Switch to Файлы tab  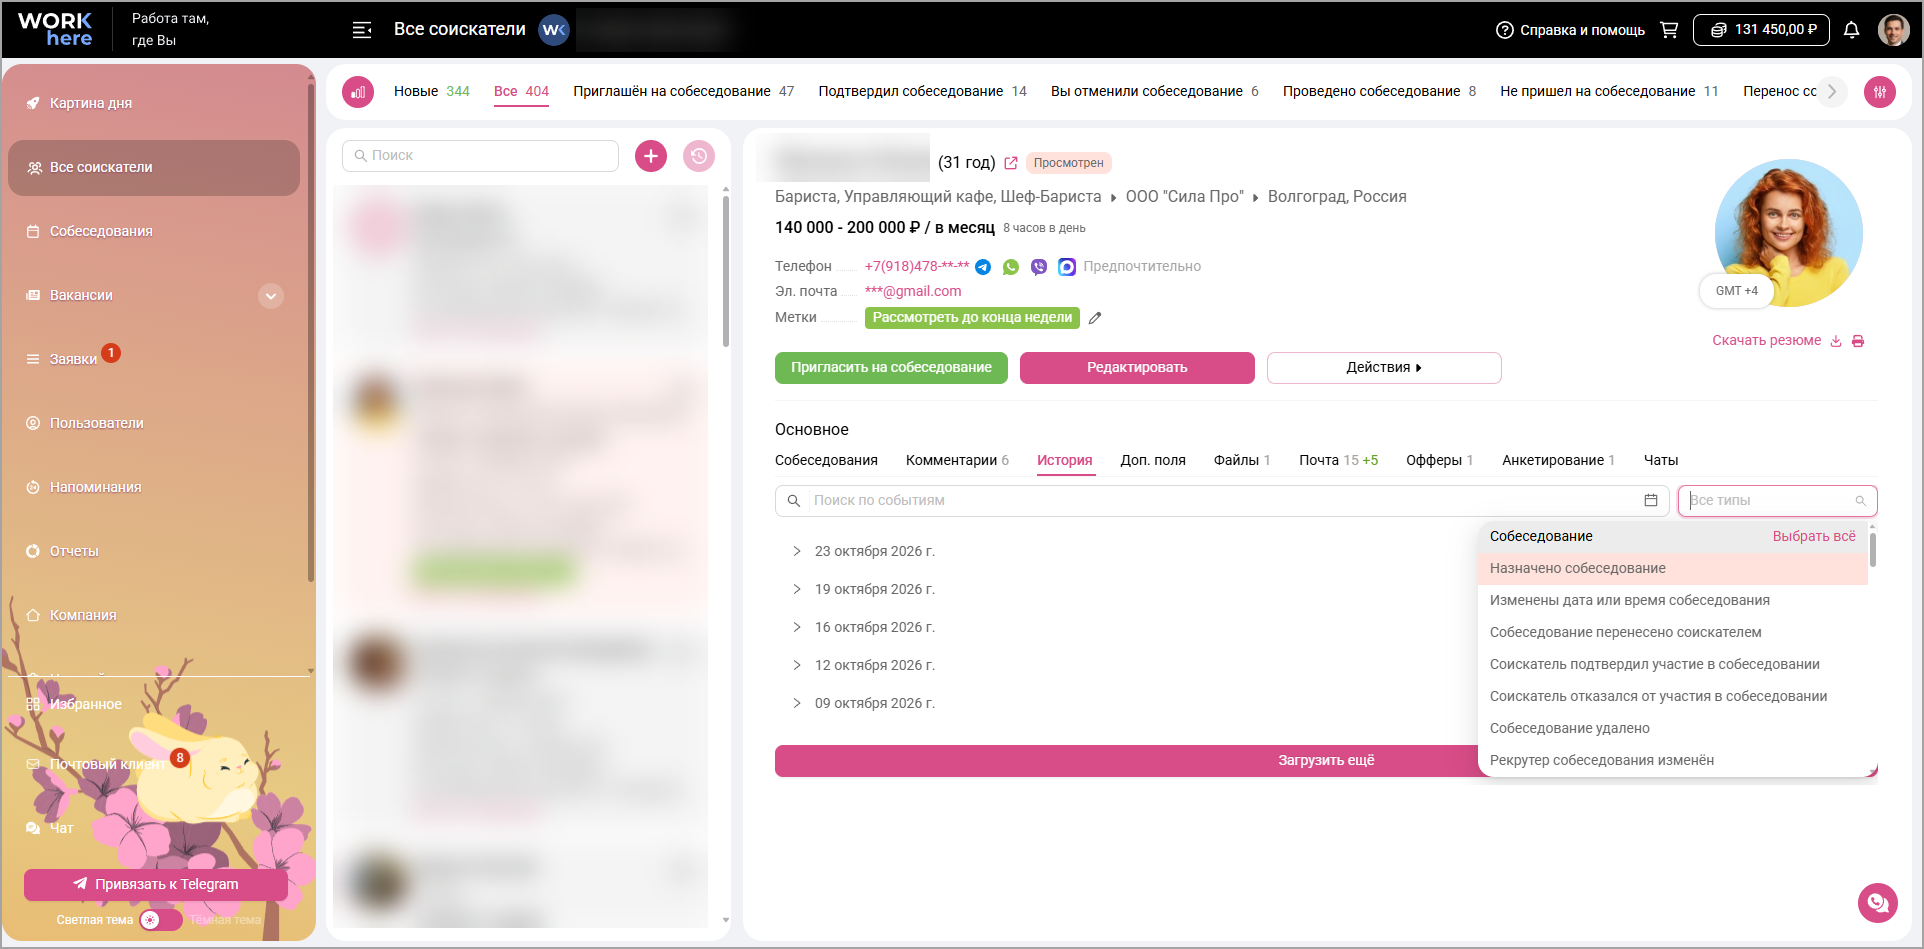1242,460
